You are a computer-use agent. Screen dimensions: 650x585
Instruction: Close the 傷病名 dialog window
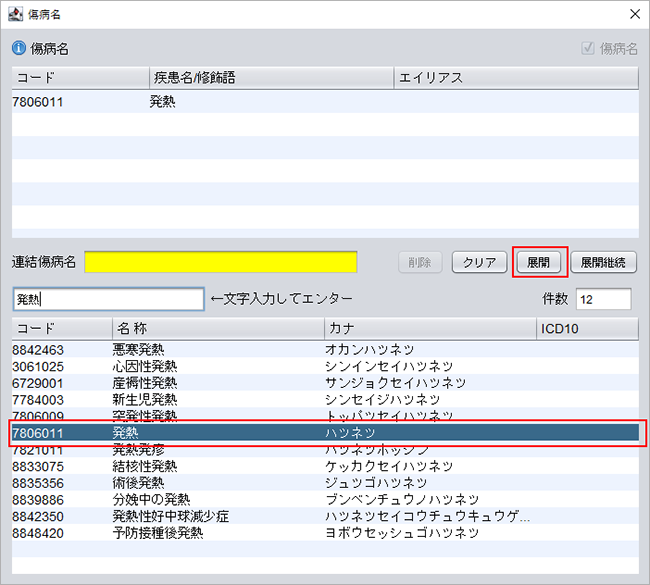[633, 14]
